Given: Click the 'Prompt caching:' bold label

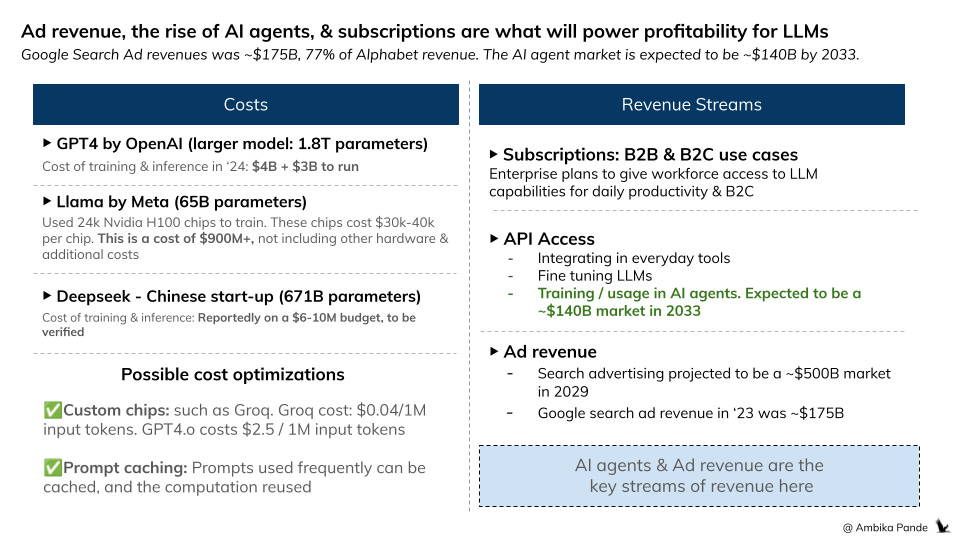Looking at the screenshot, I should click(x=125, y=468).
